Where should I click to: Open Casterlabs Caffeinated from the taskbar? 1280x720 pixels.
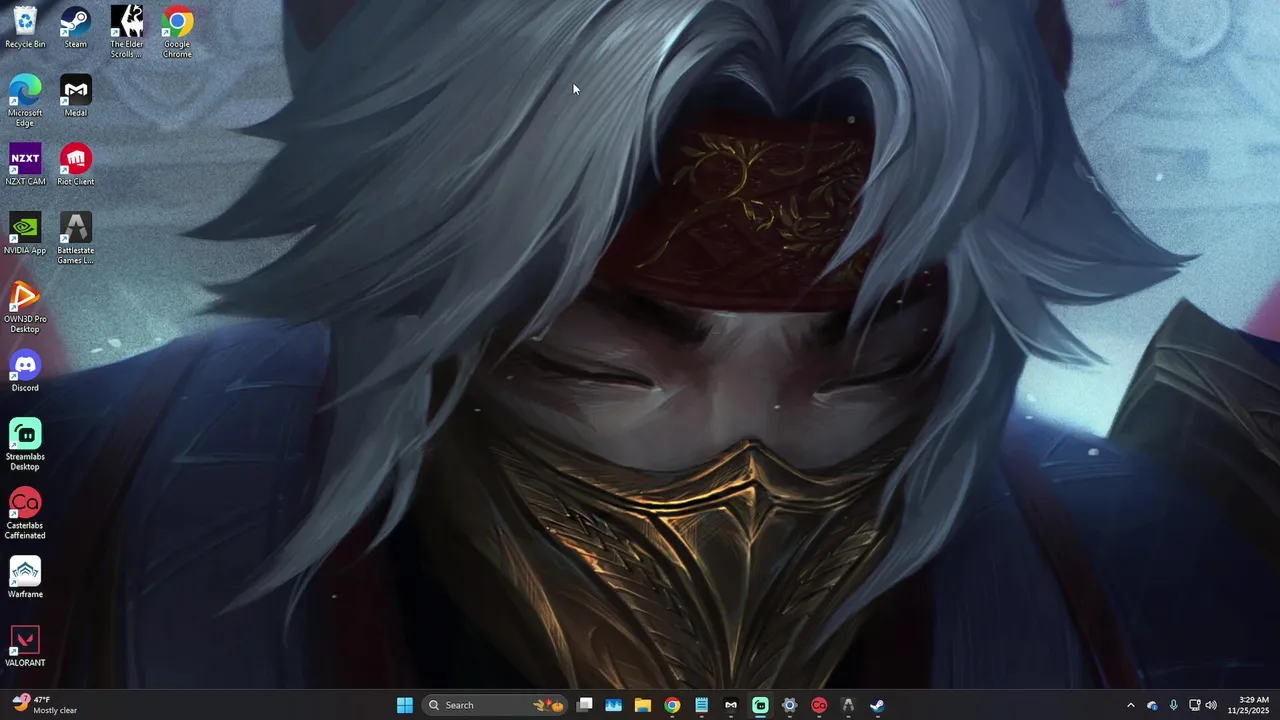click(x=819, y=705)
